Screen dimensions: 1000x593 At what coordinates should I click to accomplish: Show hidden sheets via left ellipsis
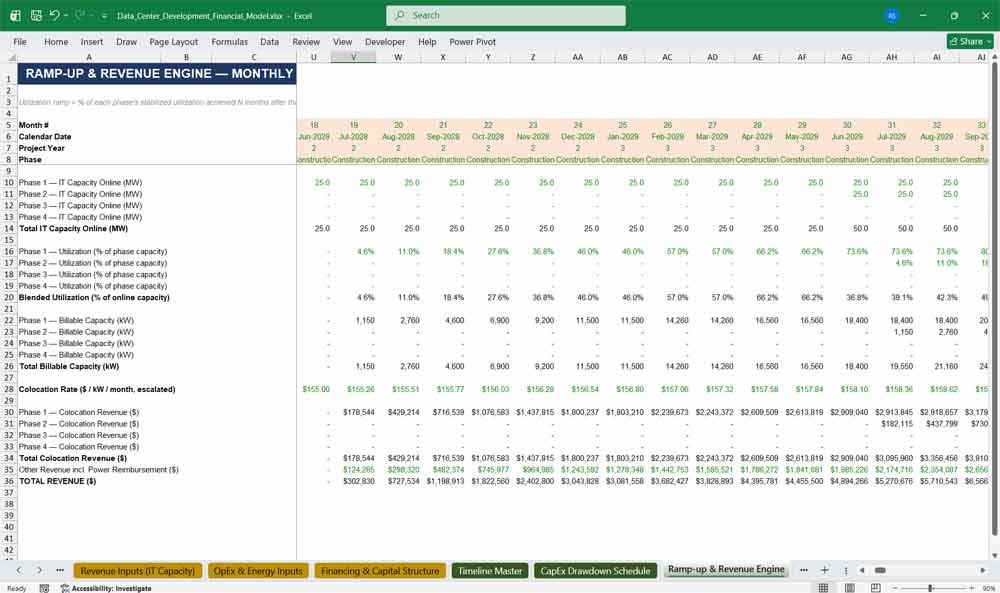click(60, 570)
